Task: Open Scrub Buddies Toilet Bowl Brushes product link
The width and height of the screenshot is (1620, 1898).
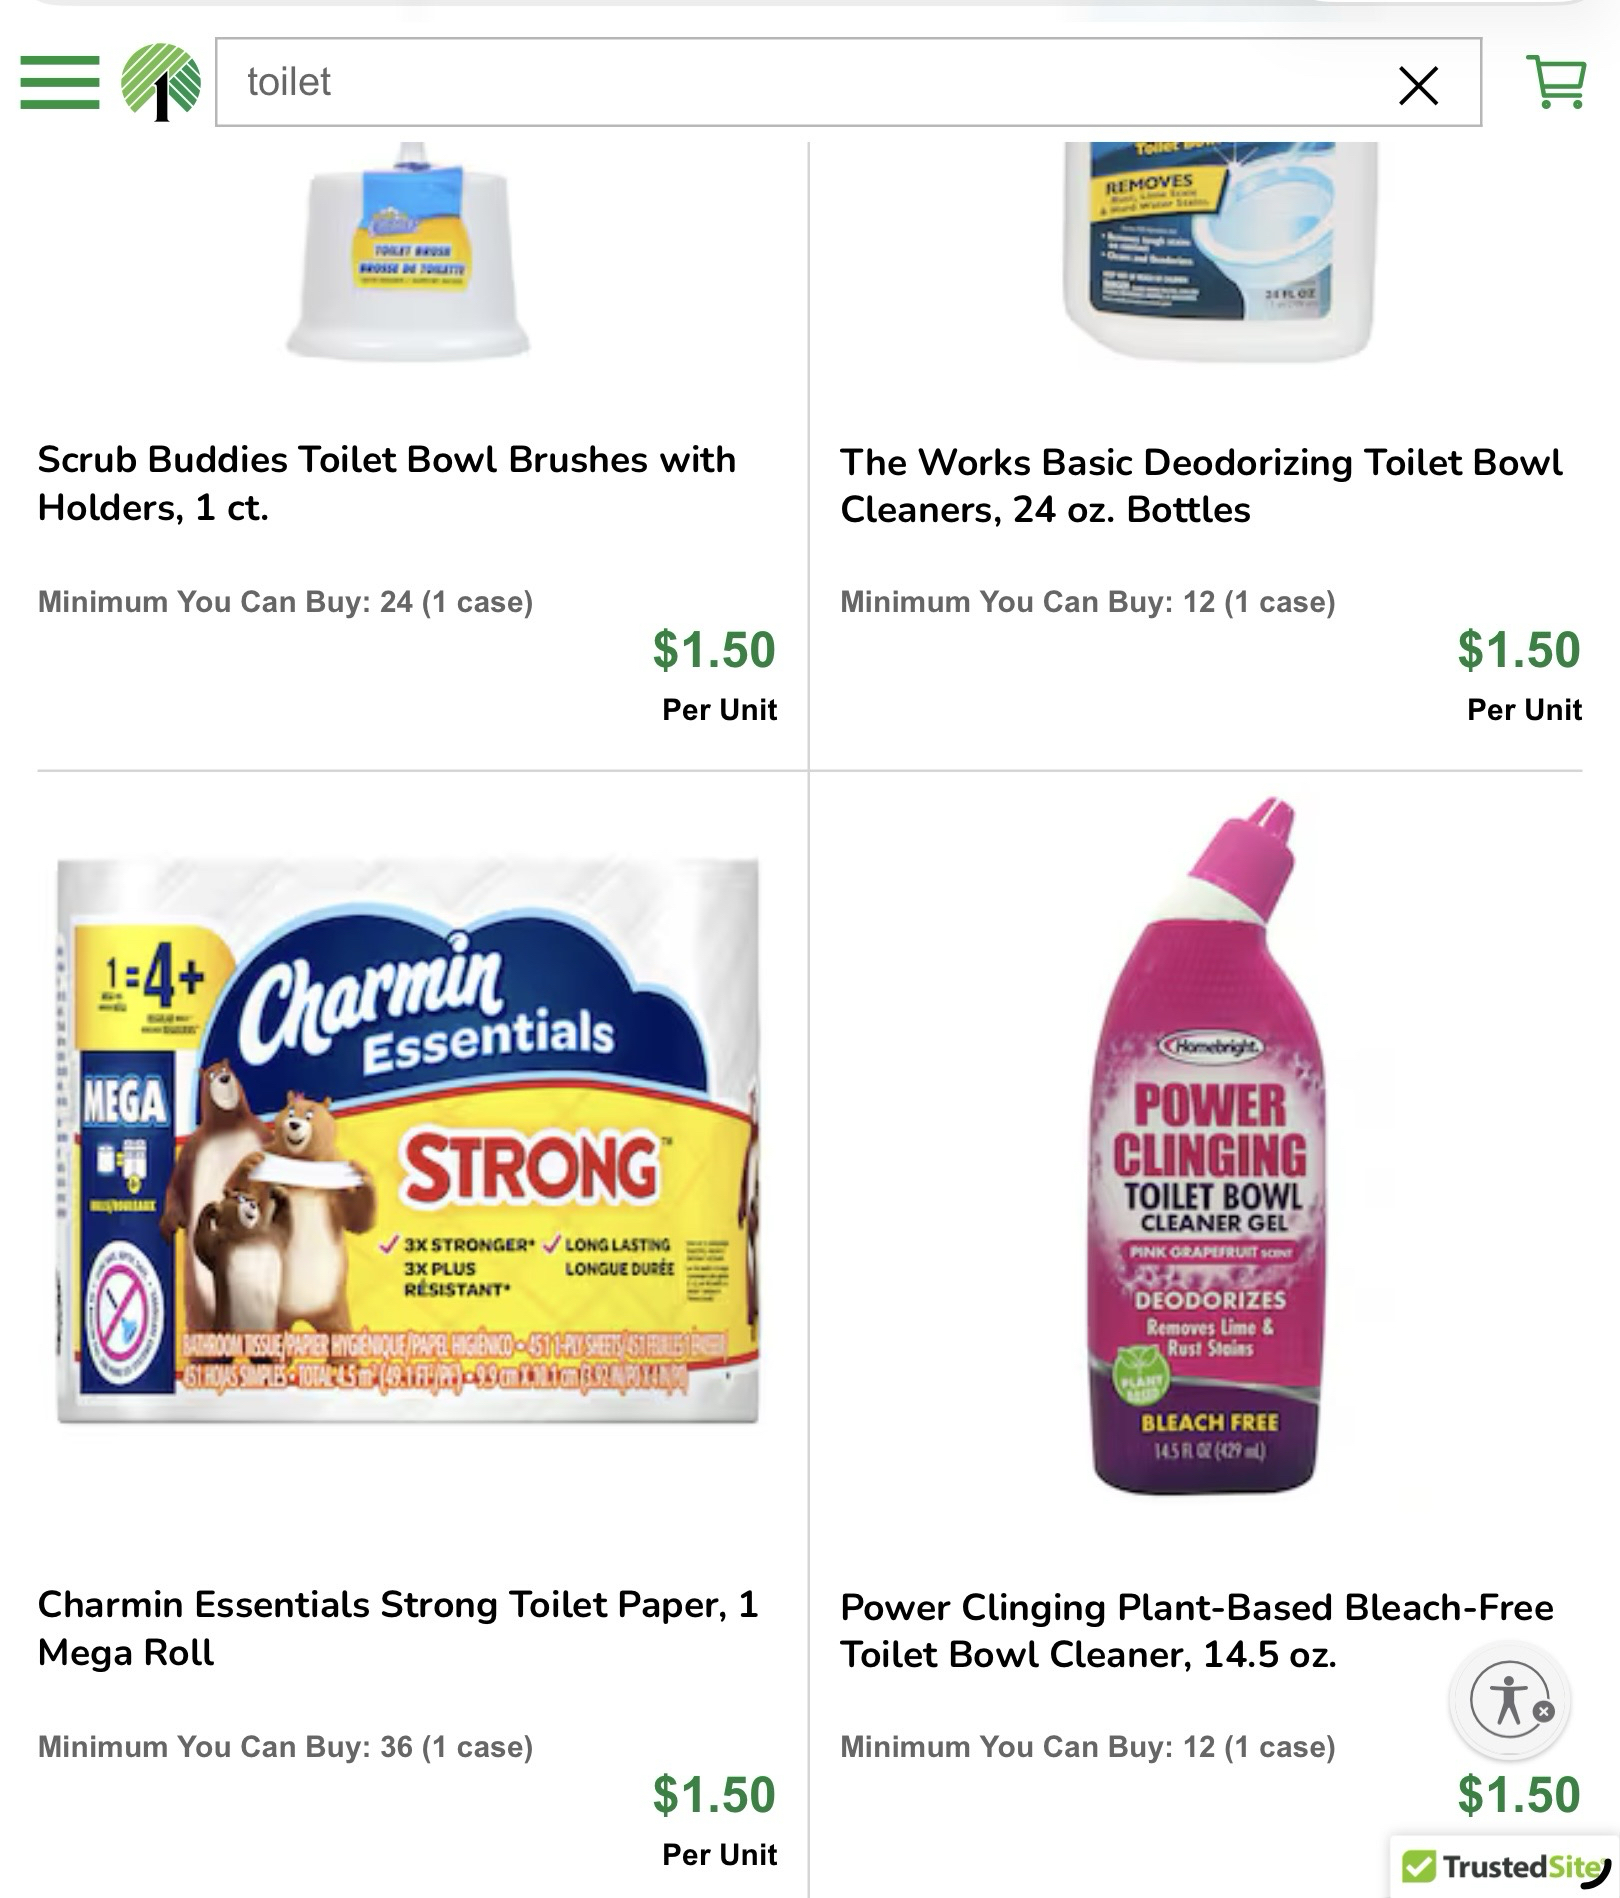Action: [x=386, y=483]
